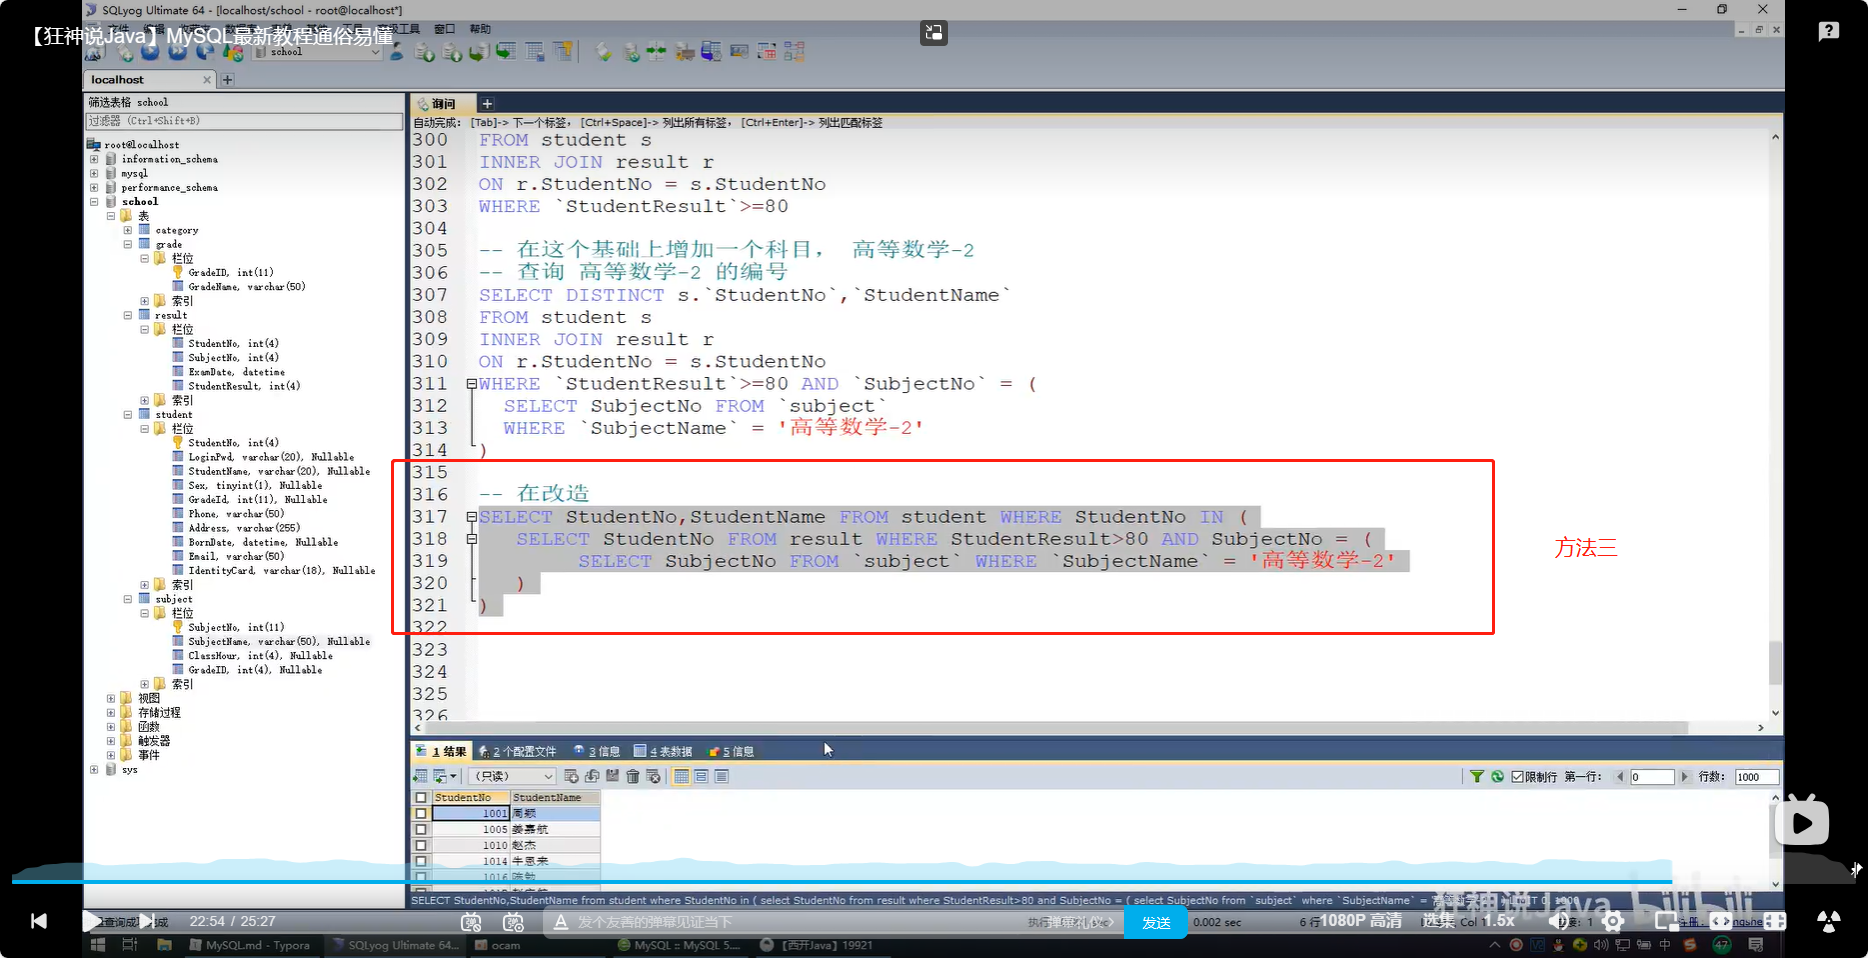This screenshot has height=958, width=1868.
Task: Click the trash delete-row icon in results toolbar
Action: 633,776
